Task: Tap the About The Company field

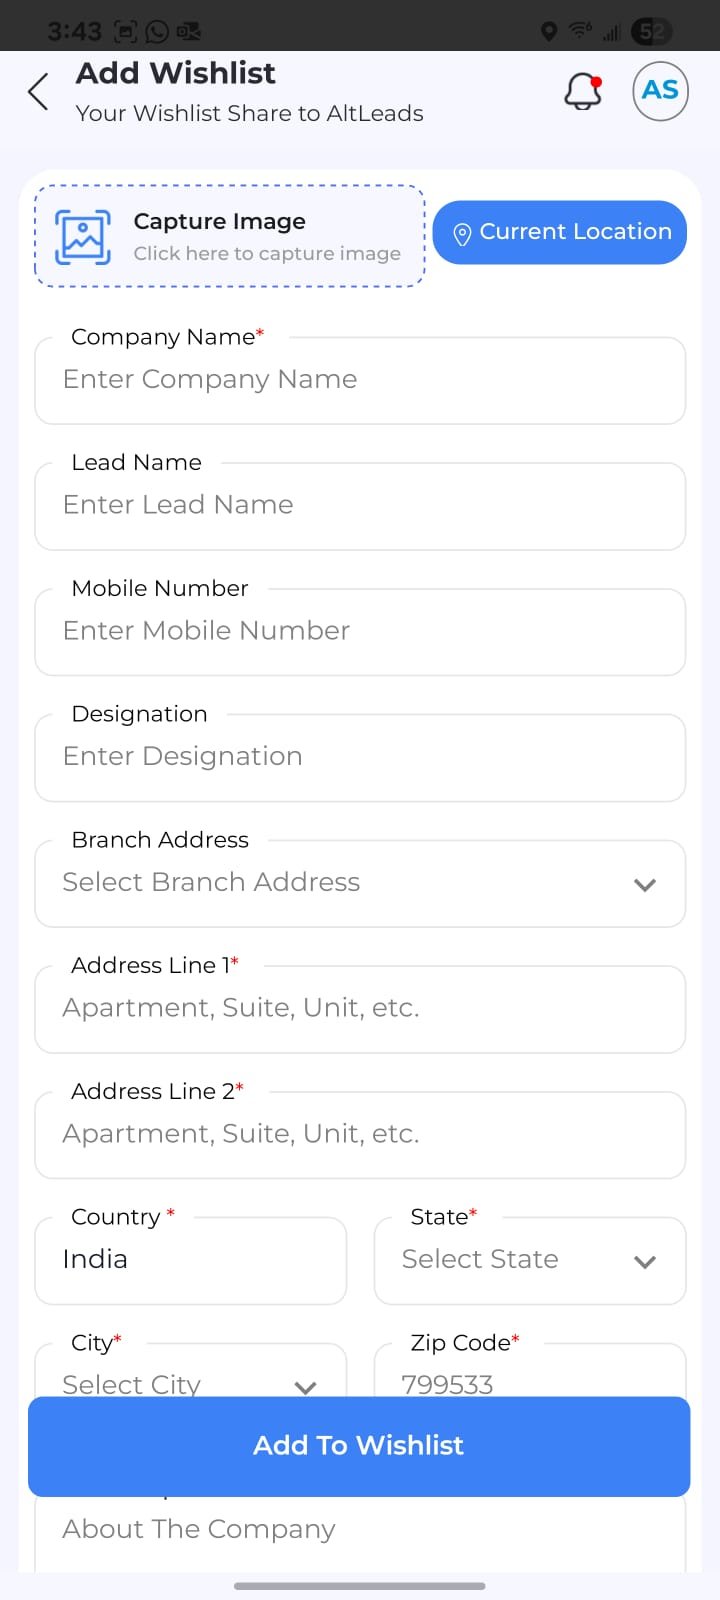Action: pos(360,1530)
